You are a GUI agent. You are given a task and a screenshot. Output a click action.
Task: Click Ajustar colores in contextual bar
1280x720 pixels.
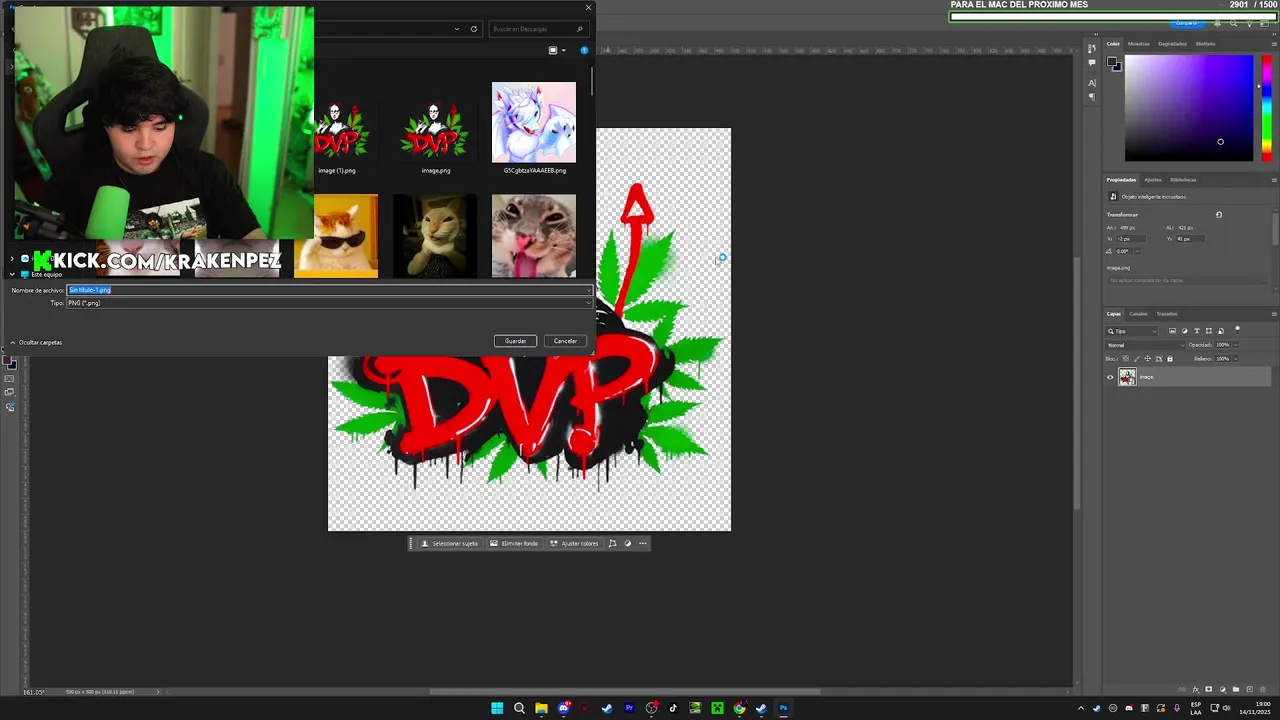pyautogui.click(x=574, y=544)
